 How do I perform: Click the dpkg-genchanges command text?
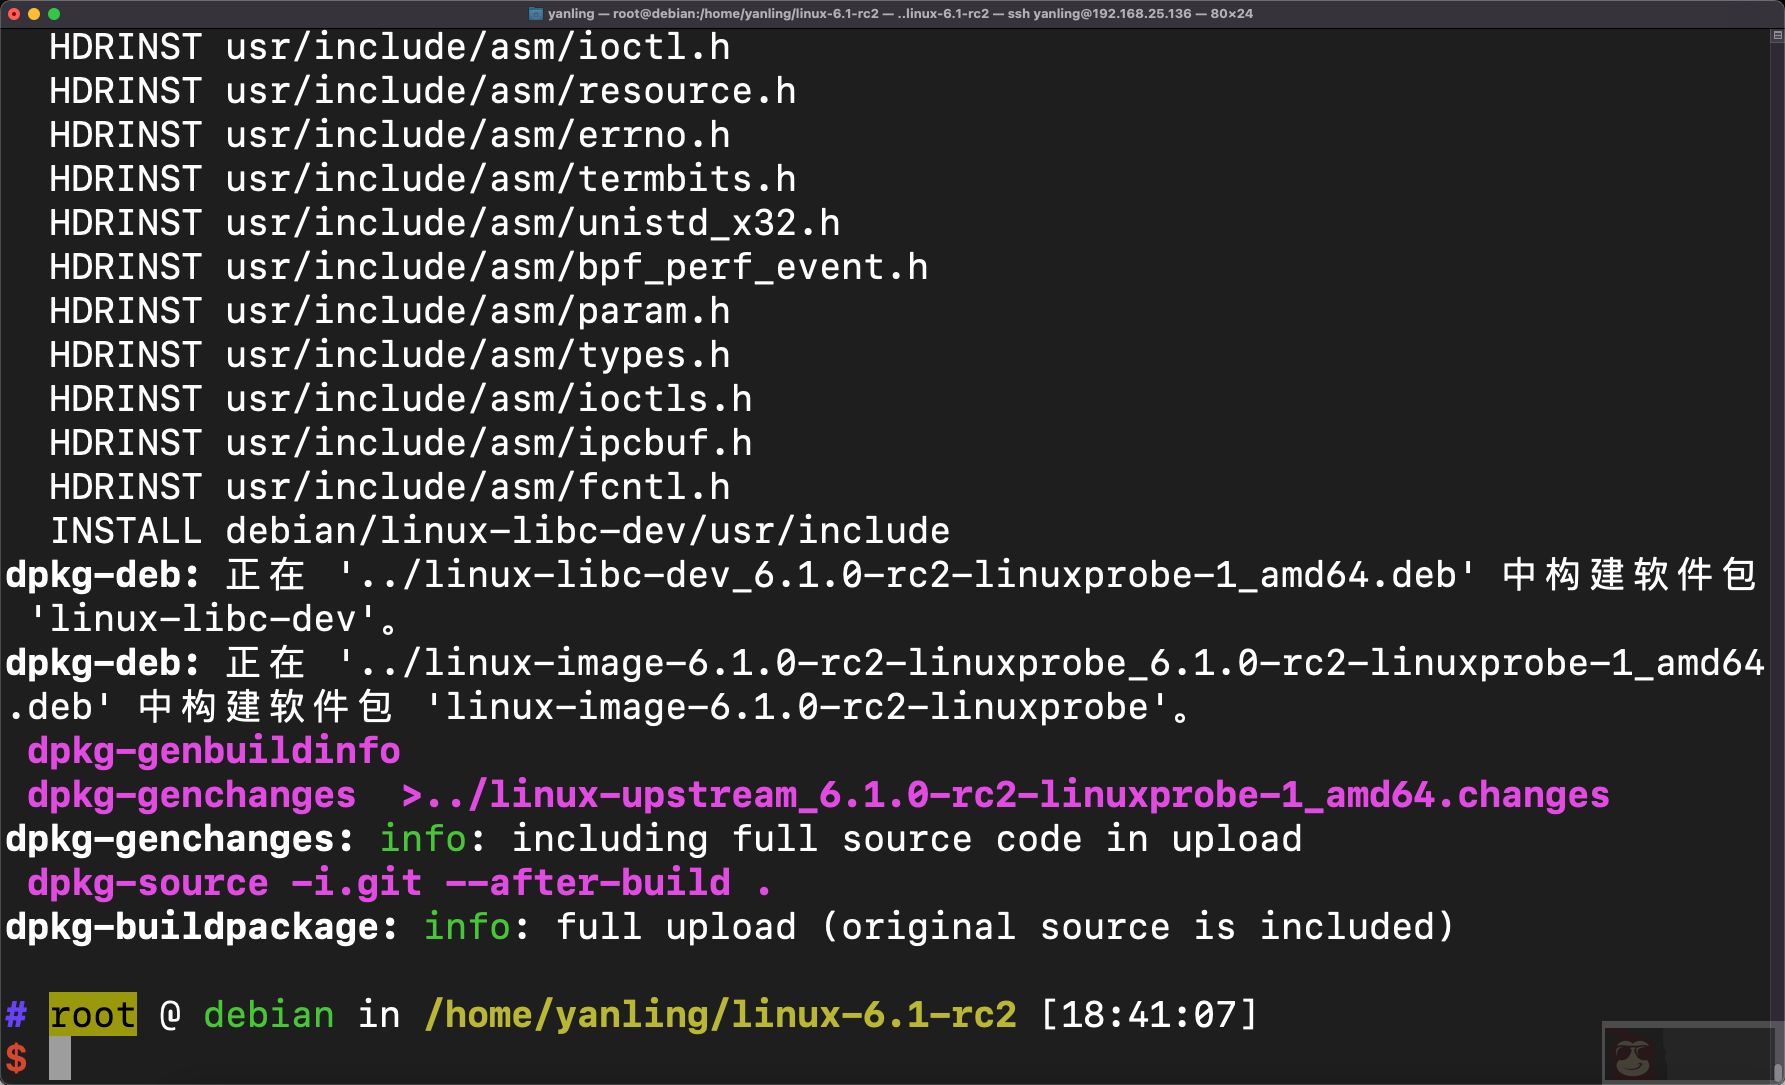(190, 794)
